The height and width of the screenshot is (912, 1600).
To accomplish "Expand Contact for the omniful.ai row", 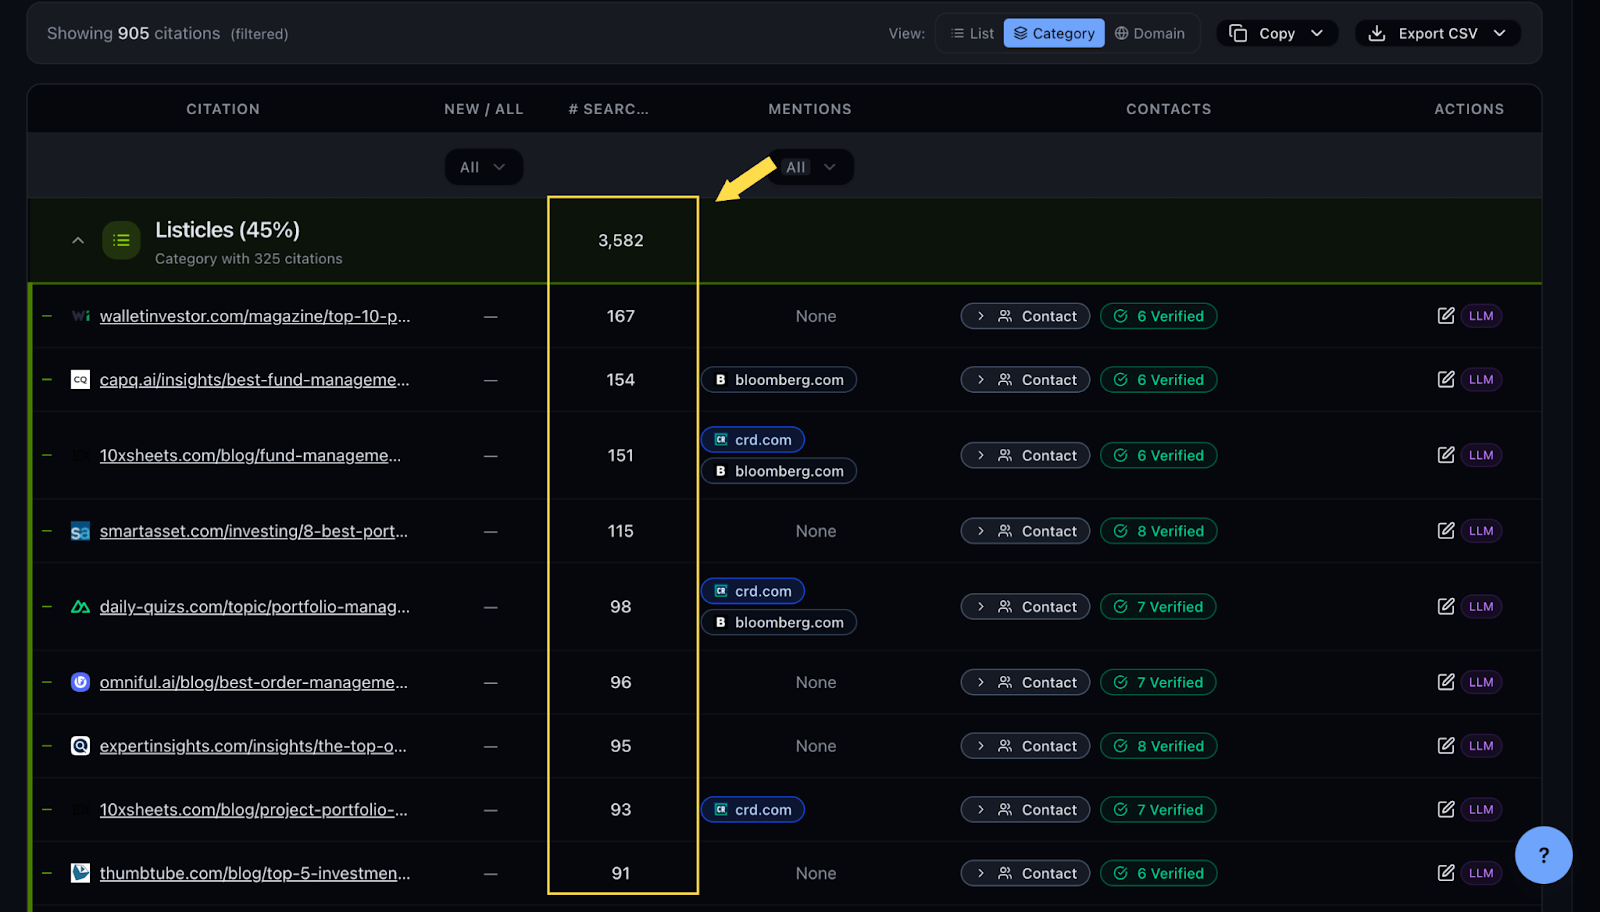I will [1025, 682].
